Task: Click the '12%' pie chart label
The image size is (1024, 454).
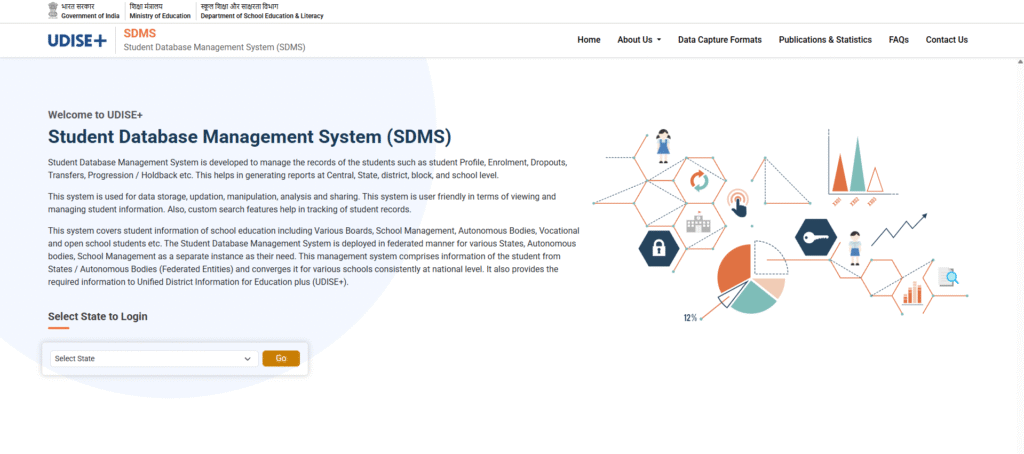Action: click(x=690, y=317)
